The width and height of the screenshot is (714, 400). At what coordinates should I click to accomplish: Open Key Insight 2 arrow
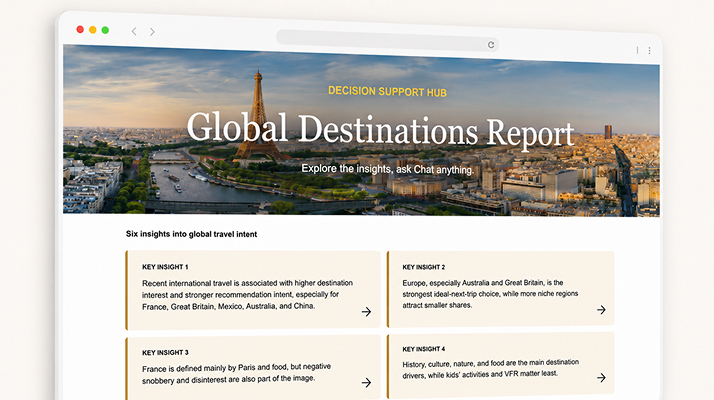602,310
